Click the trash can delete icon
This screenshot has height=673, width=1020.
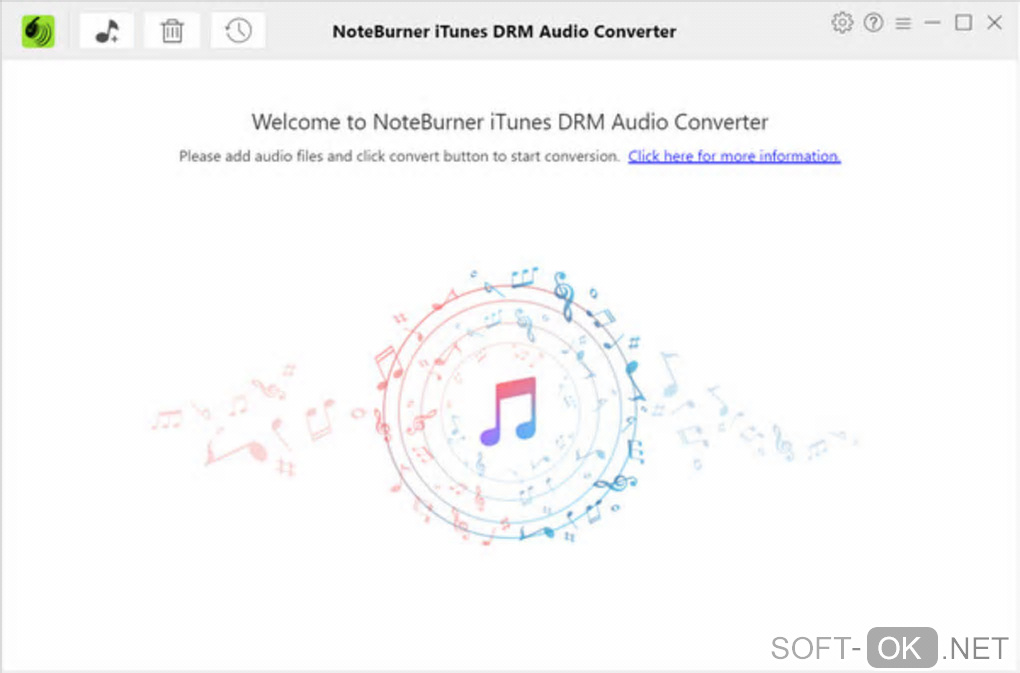pyautogui.click(x=172, y=31)
